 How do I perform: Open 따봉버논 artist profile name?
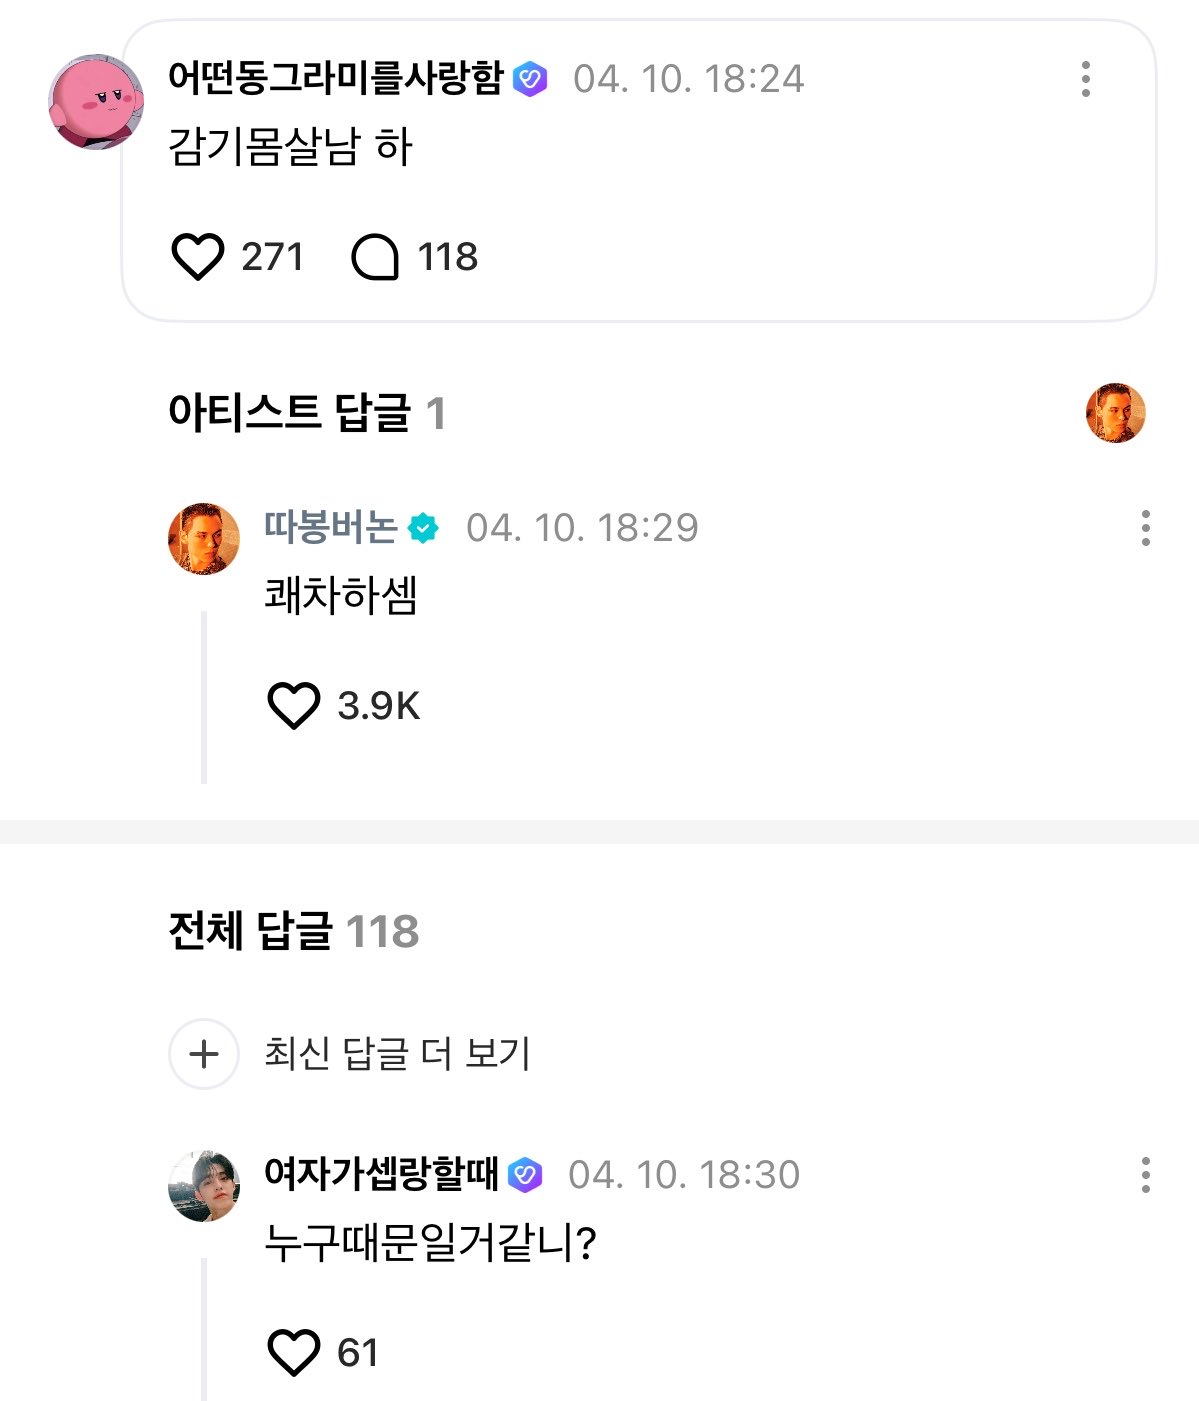pyautogui.click(x=330, y=527)
